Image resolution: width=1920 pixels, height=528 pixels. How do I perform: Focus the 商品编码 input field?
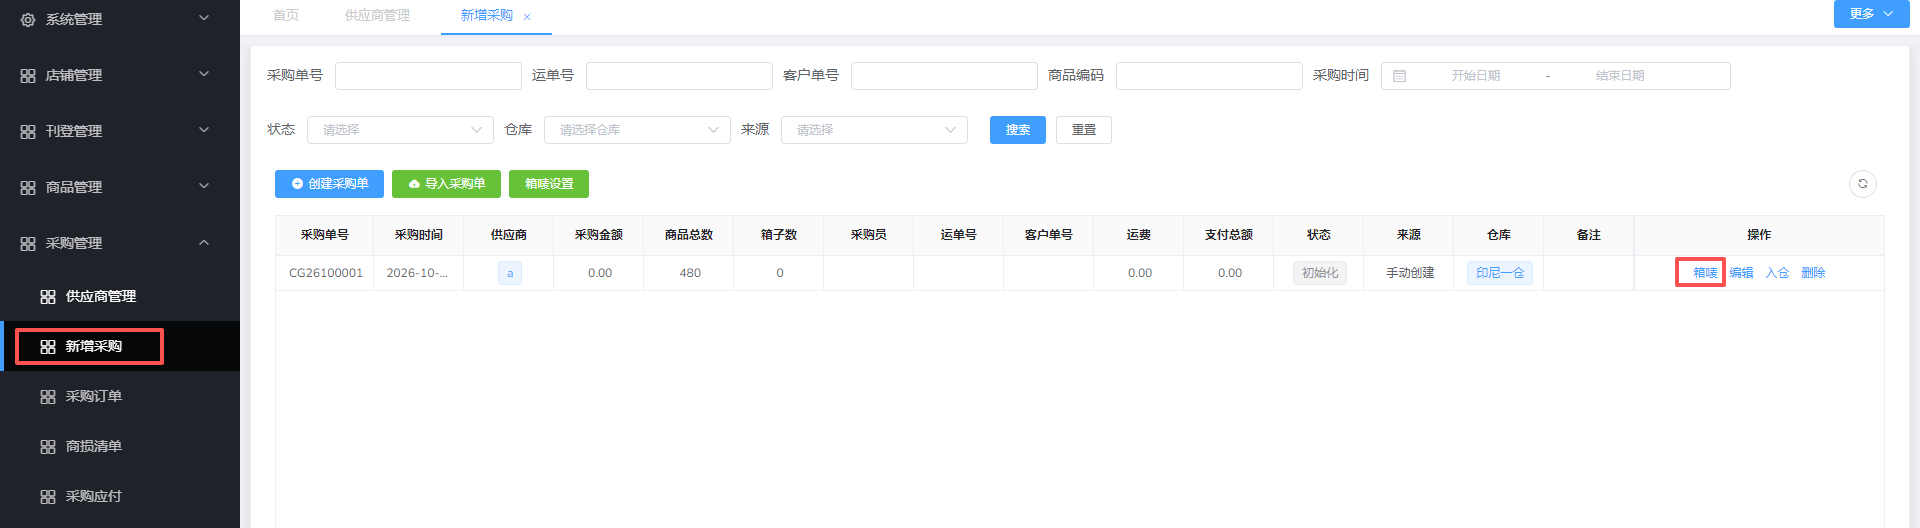[1209, 76]
